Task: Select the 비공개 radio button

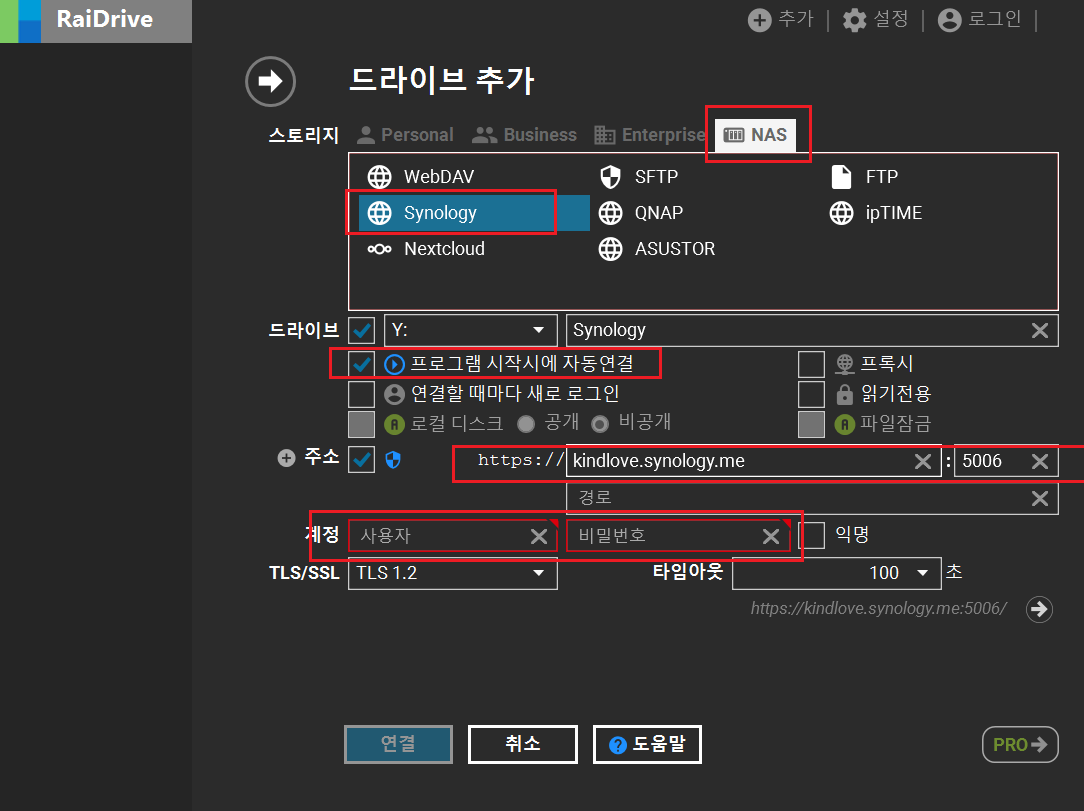Action: pos(600,424)
